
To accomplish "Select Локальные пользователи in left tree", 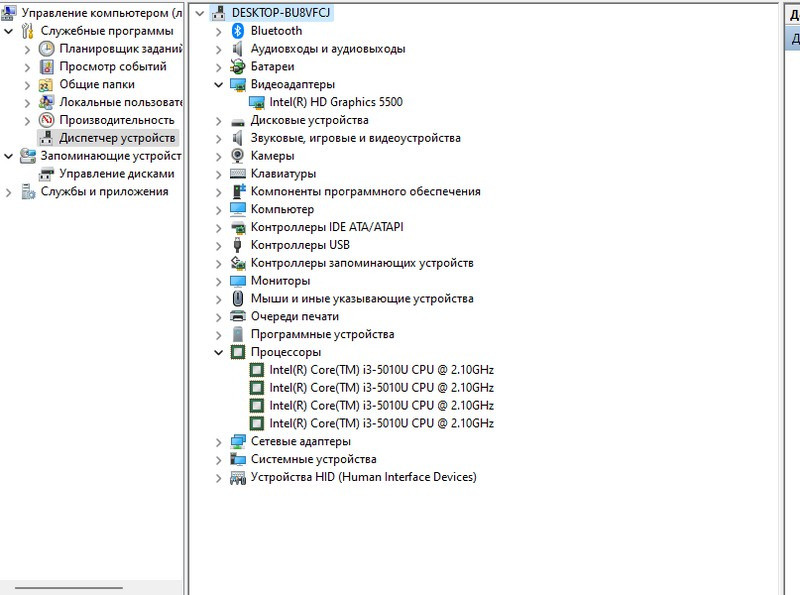I will [x=120, y=102].
